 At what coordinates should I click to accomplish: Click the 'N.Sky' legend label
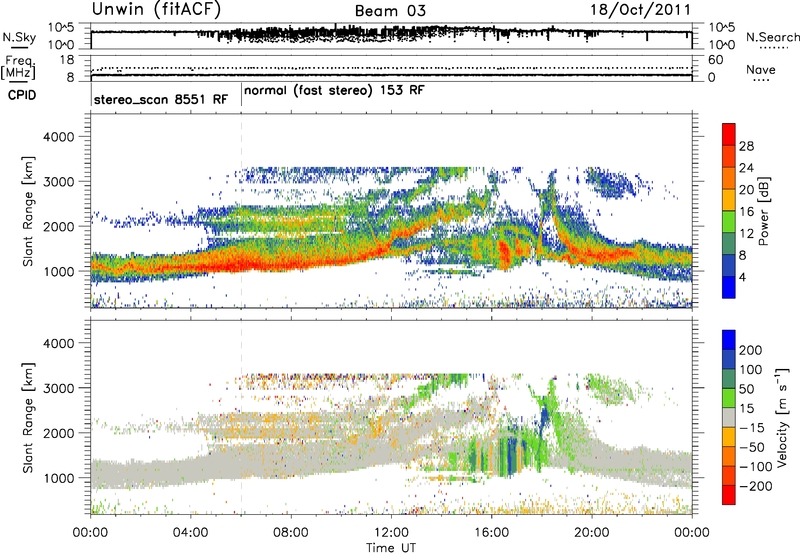coord(19,37)
